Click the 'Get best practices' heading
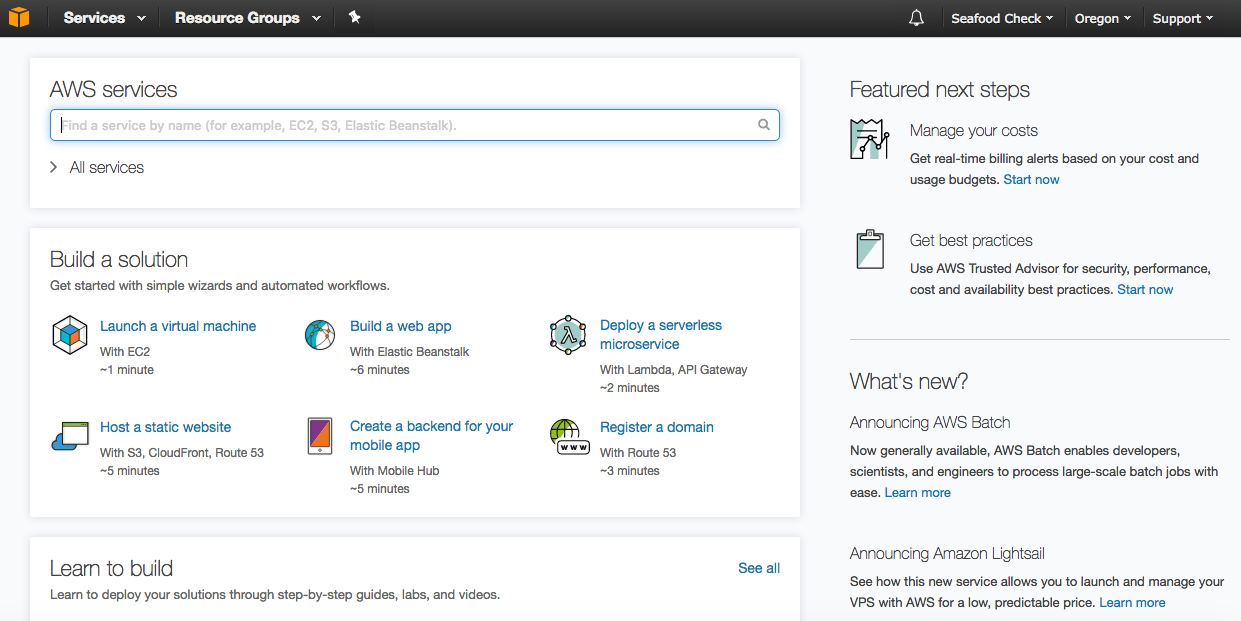This screenshot has width=1241, height=621. click(971, 240)
